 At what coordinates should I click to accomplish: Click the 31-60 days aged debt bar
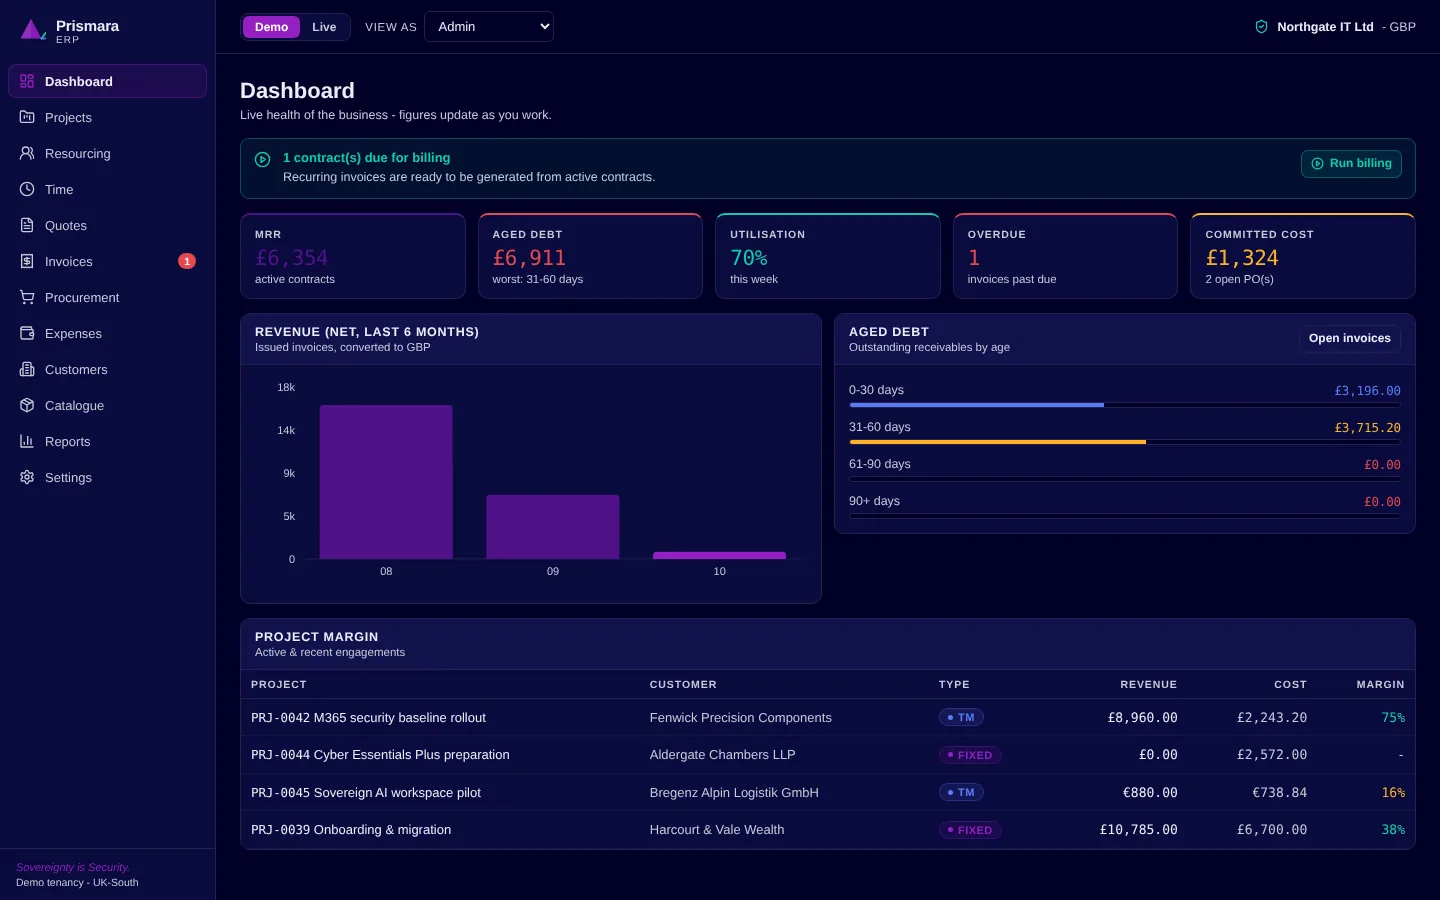(x=1125, y=442)
